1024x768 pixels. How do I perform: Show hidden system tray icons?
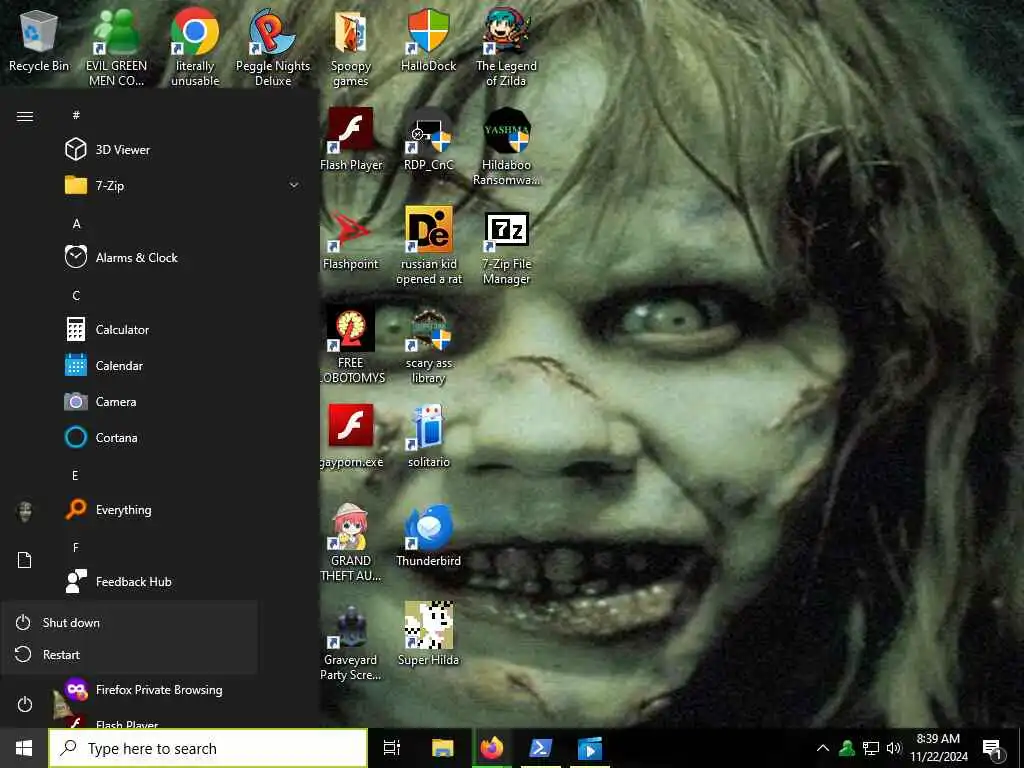(x=823, y=748)
